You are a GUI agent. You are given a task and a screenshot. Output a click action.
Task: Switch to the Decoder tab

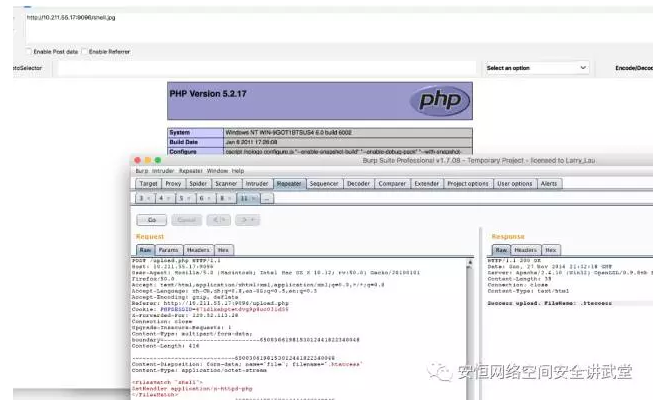pyautogui.click(x=359, y=184)
